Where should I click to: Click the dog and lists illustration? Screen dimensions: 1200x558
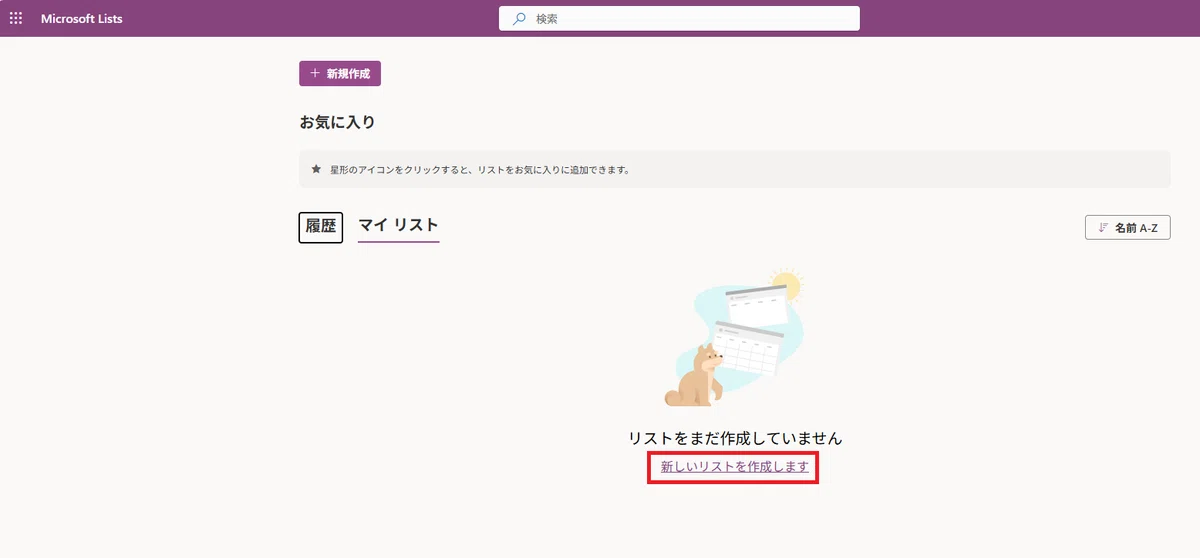click(x=735, y=337)
